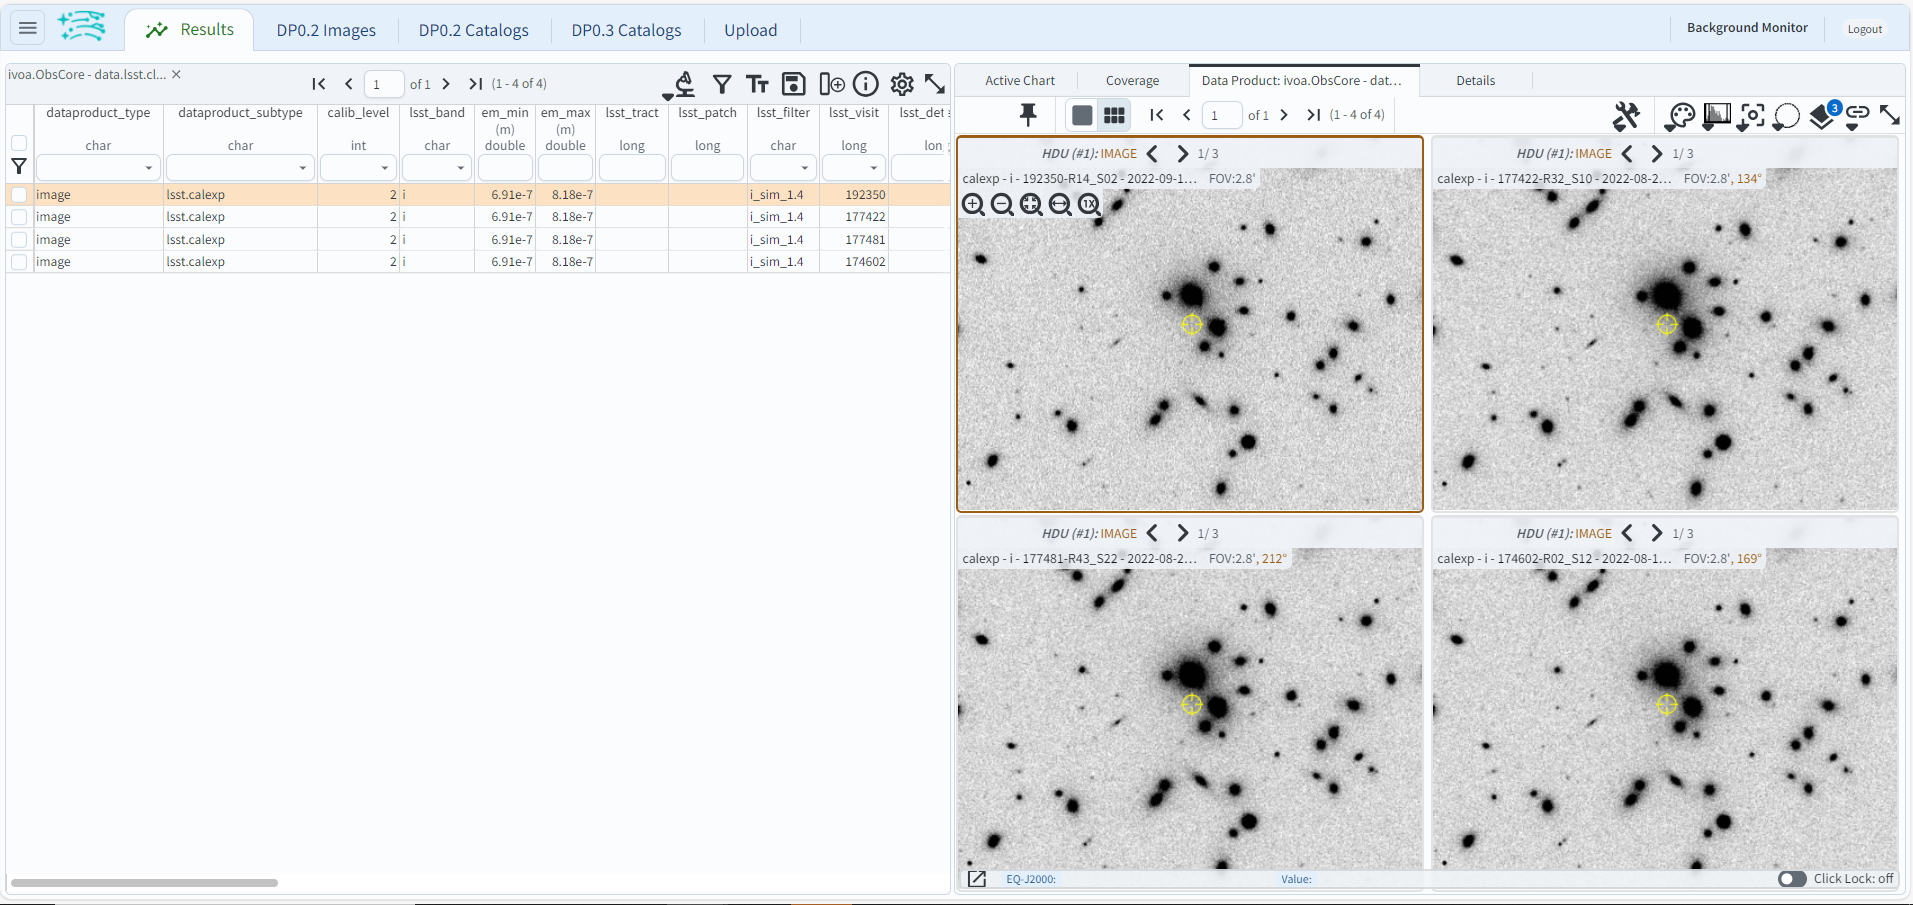Zoom the first image to 1x
The image size is (1913, 905).
pyautogui.click(x=1089, y=205)
